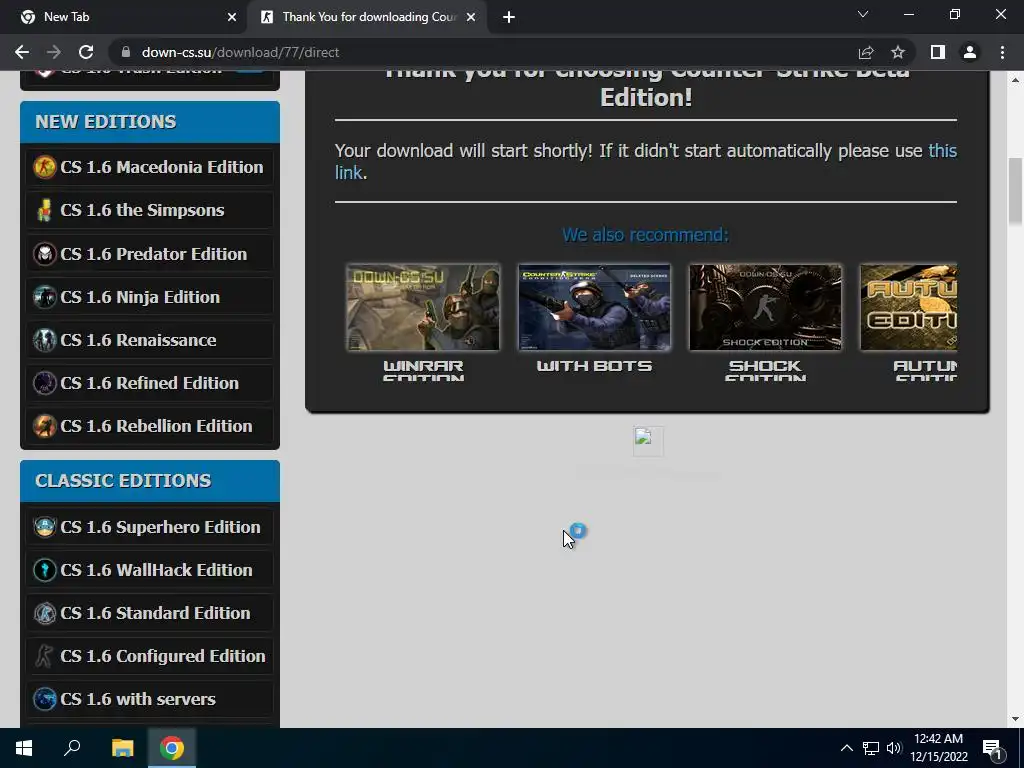
Task: Open the notification center
Action: pyautogui.click(x=992, y=748)
